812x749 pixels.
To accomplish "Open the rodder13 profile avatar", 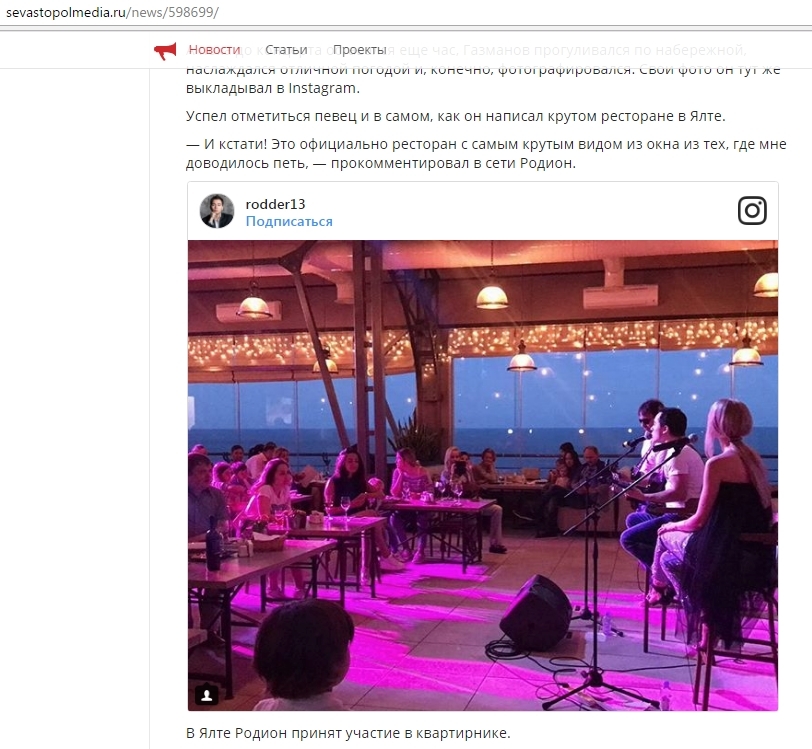I will pyautogui.click(x=217, y=211).
